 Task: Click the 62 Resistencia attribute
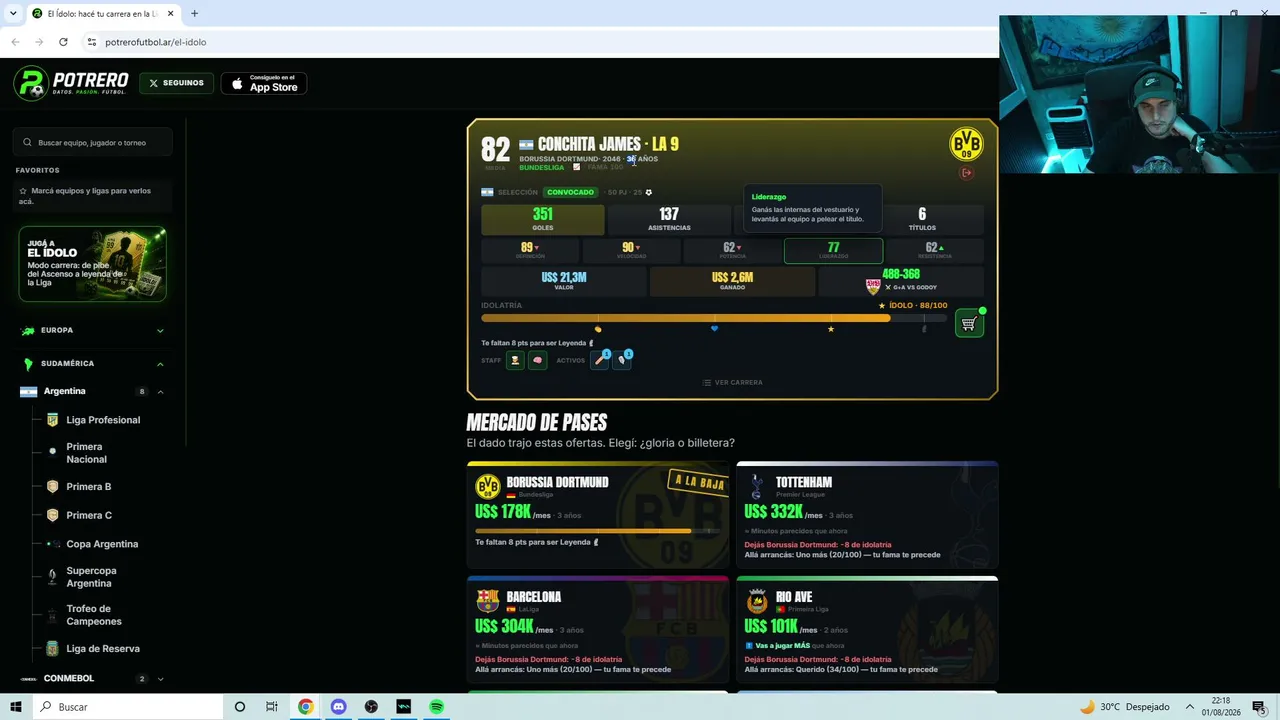935,251
